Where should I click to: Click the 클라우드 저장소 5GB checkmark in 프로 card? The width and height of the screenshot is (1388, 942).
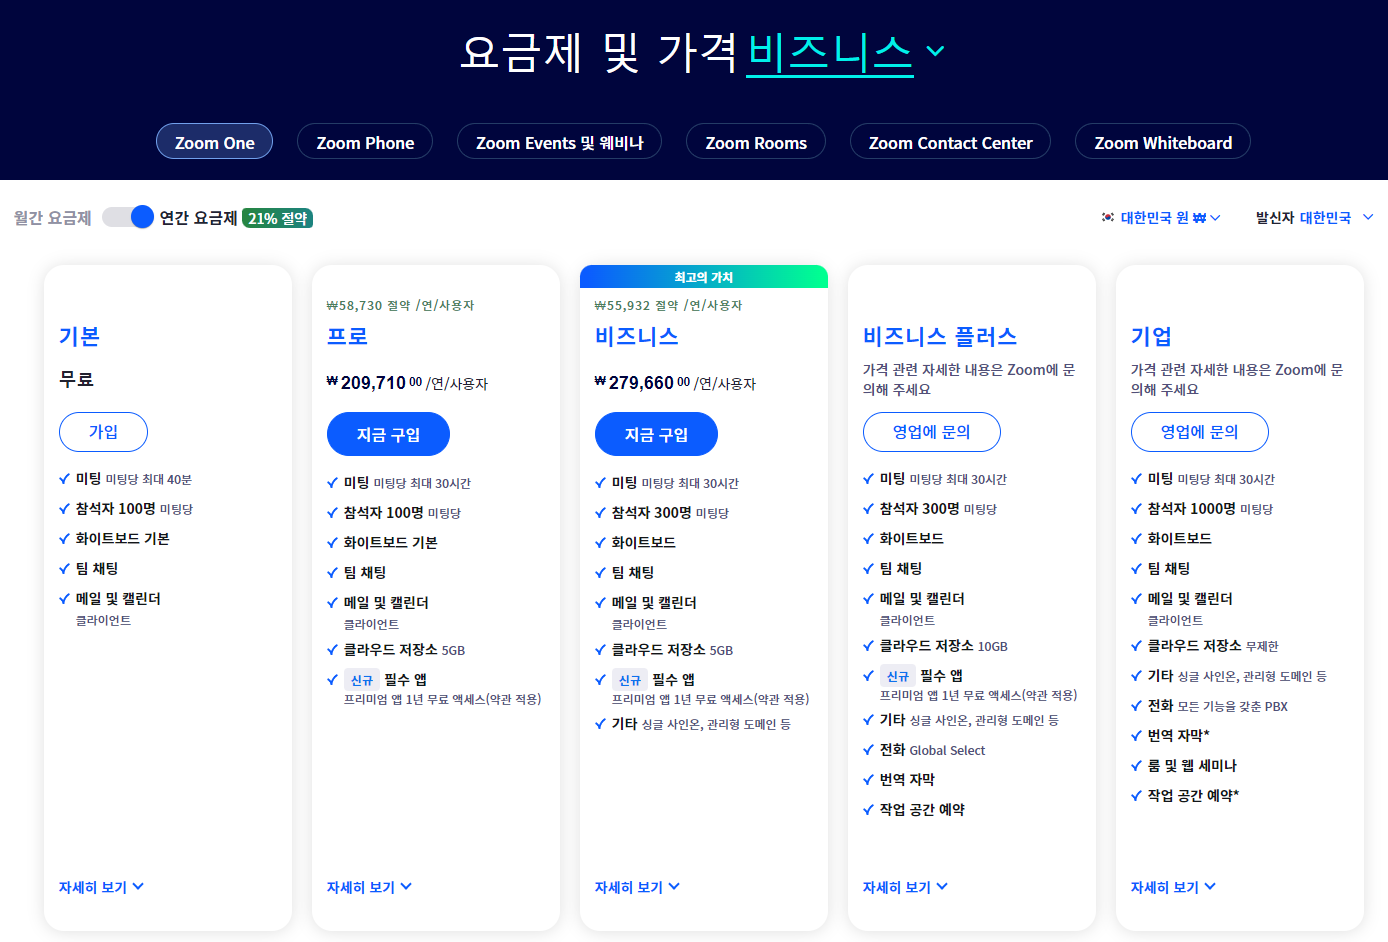333,650
